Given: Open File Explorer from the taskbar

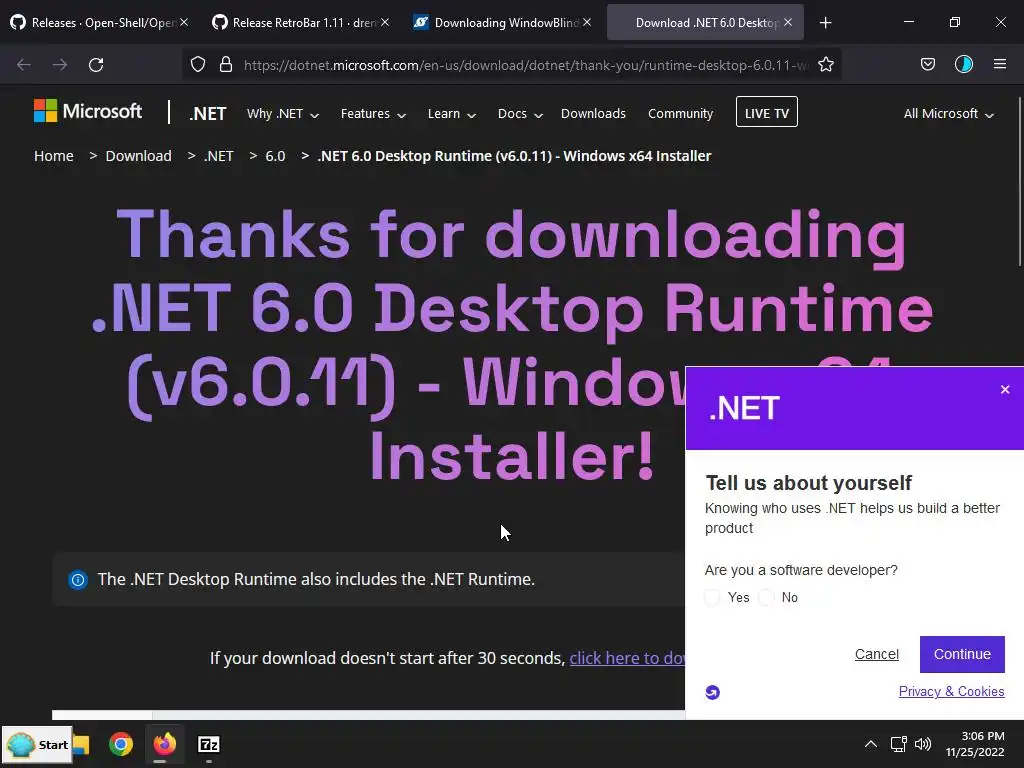Looking at the screenshot, I should (81, 744).
